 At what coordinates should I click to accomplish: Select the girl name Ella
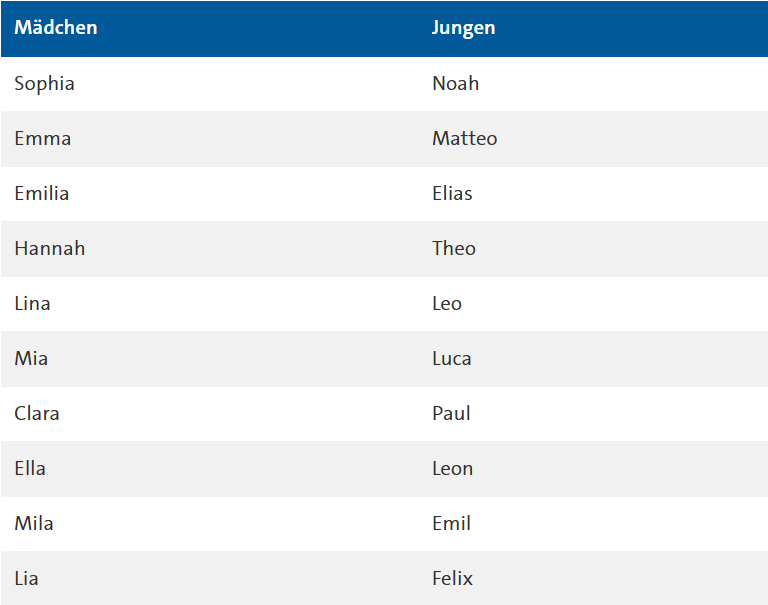point(30,469)
